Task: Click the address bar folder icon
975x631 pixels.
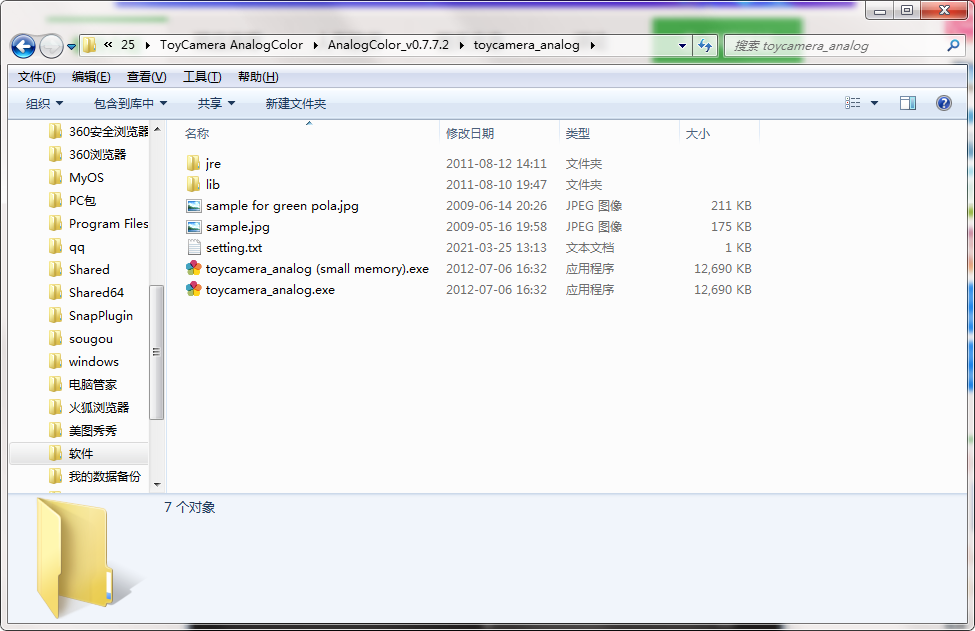Action: coord(90,45)
